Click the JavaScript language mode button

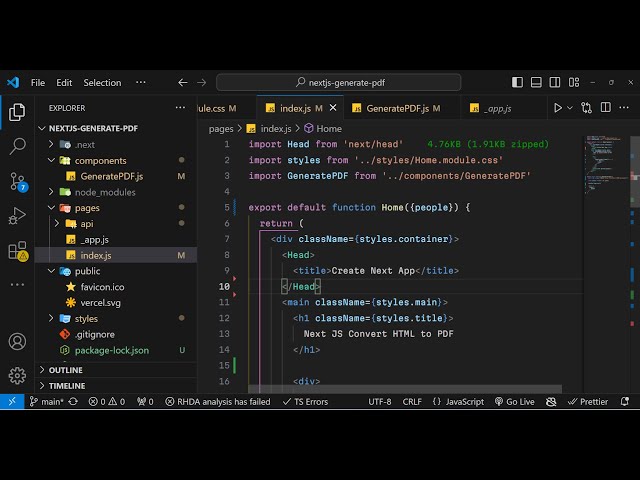point(458,402)
